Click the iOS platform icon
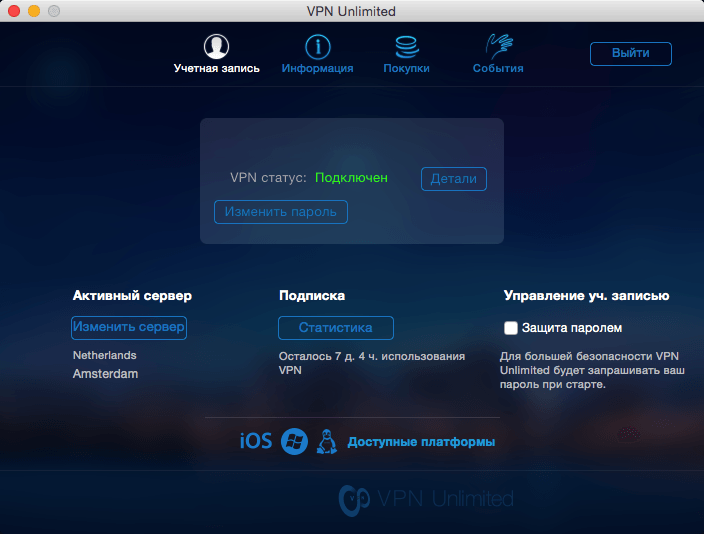Screen dimensions: 704x534 pyautogui.click(x=256, y=441)
